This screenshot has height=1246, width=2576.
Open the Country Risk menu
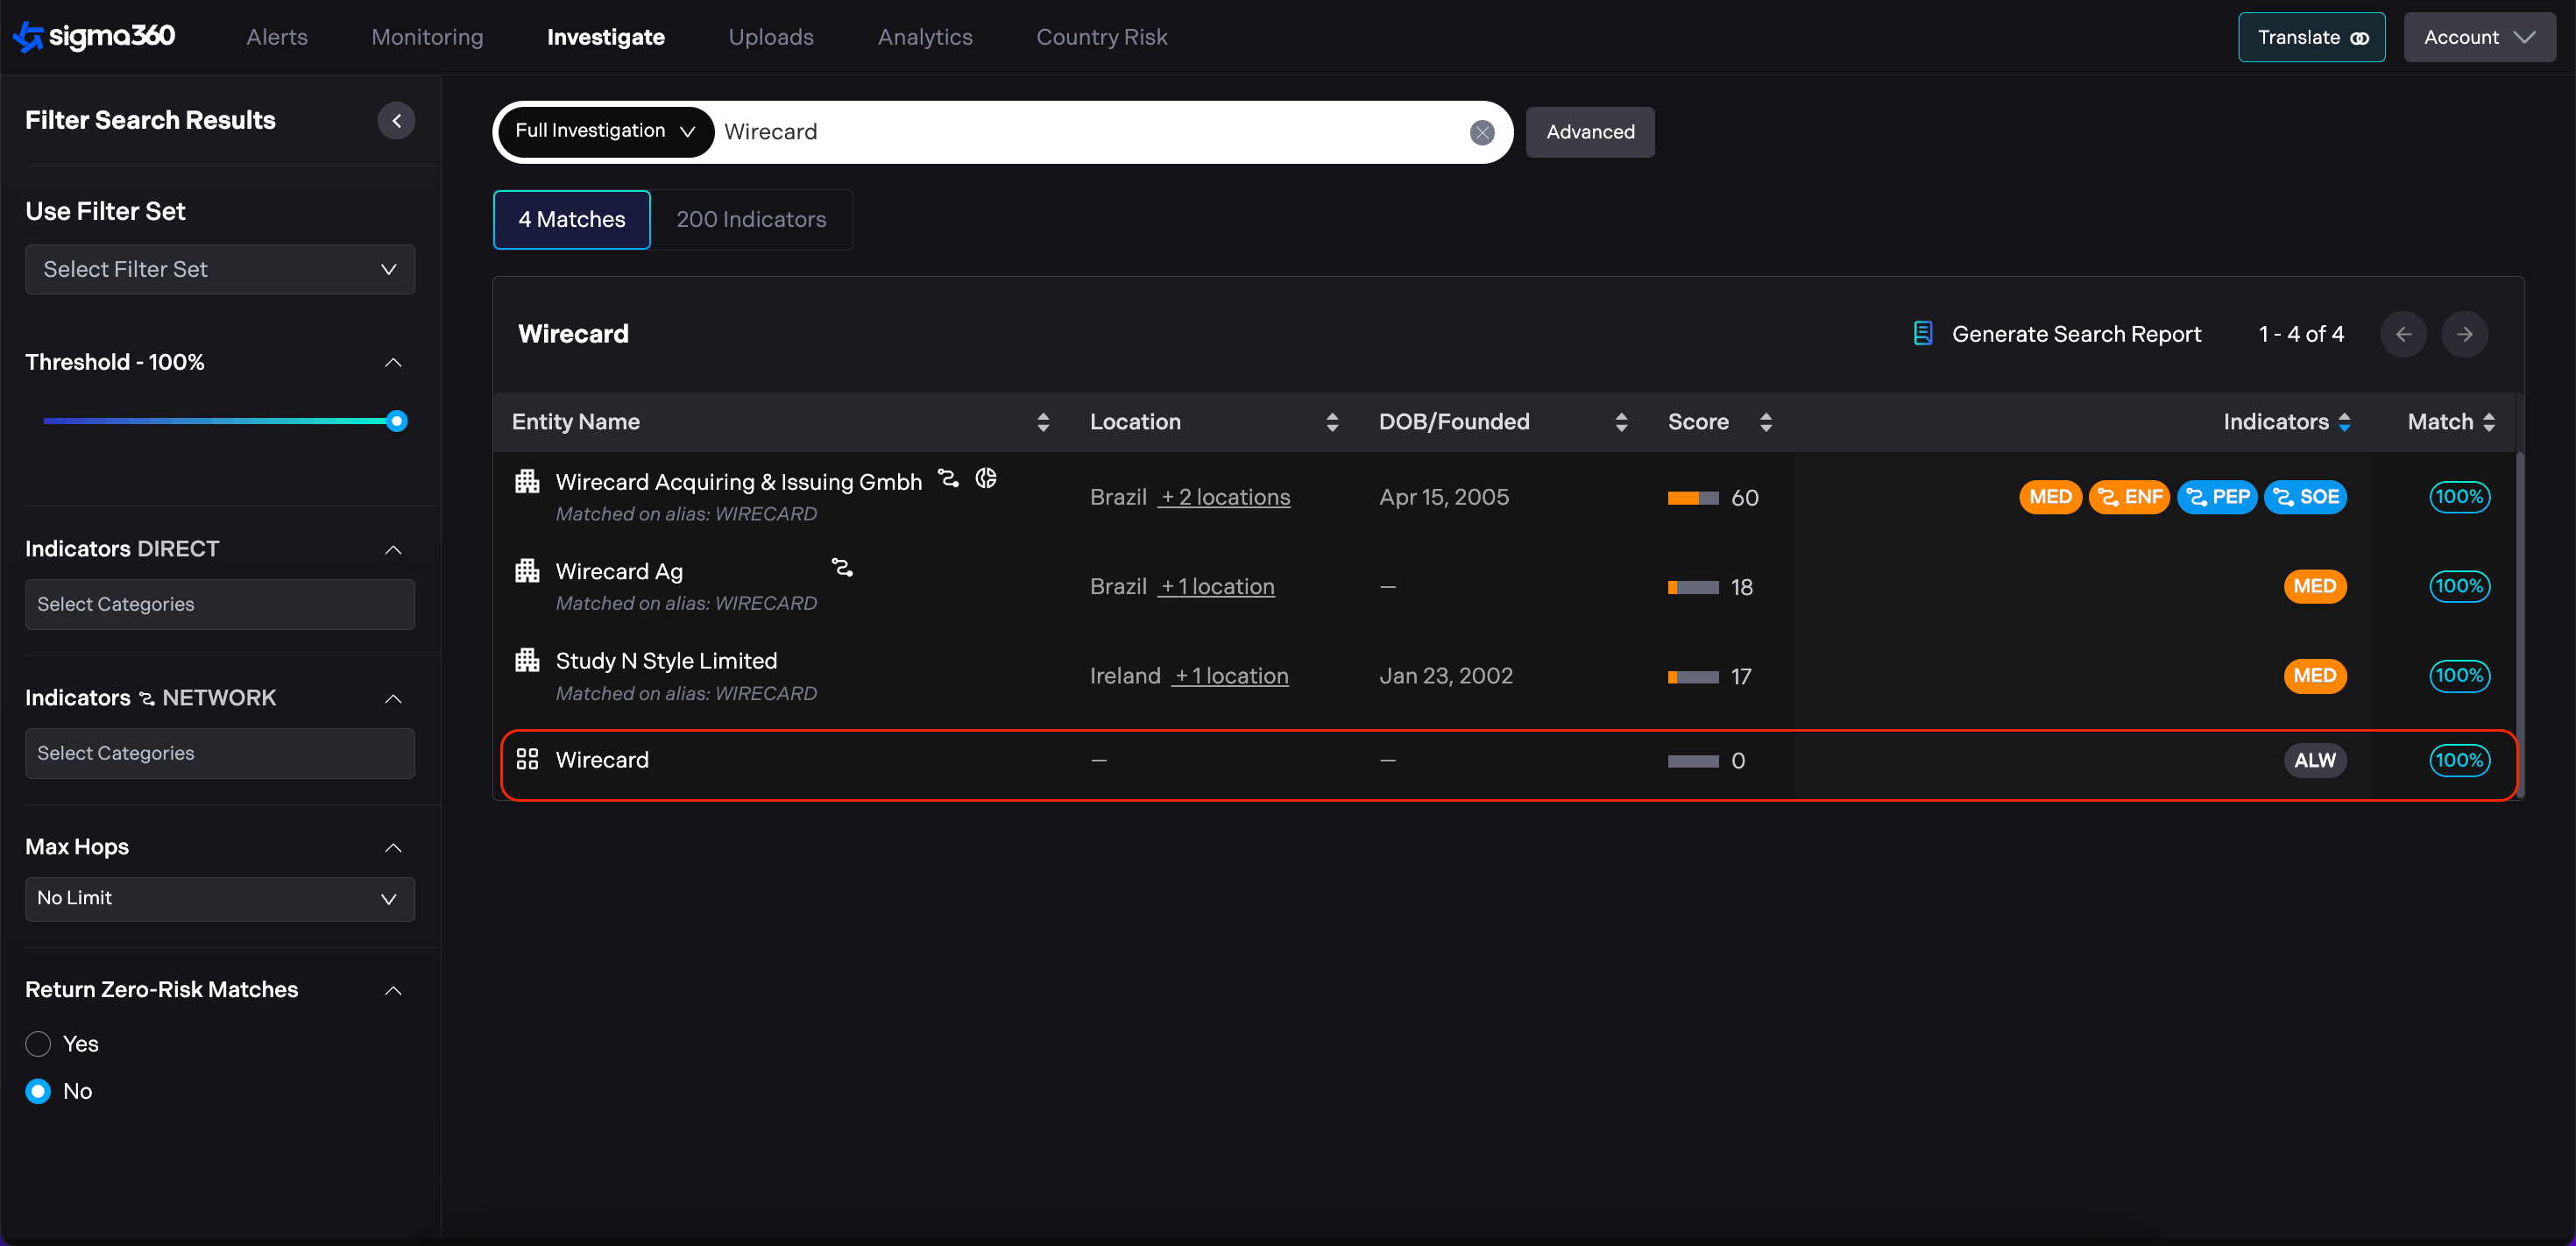pos(1101,37)
